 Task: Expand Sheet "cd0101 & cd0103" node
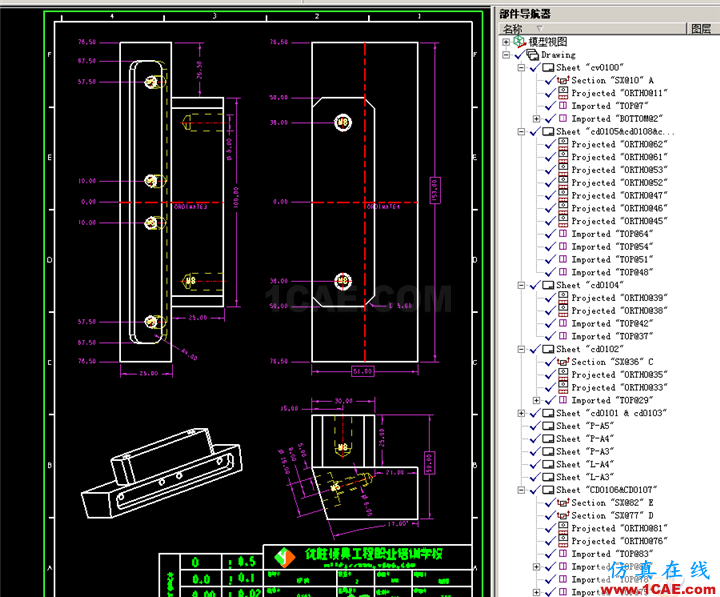pyautogui.click(x=521, y=413)
